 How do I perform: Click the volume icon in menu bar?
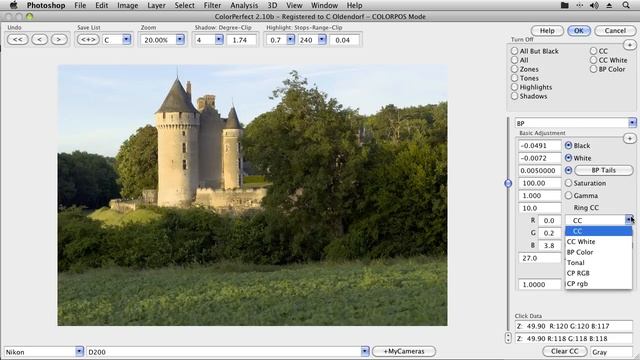point(594,5)
